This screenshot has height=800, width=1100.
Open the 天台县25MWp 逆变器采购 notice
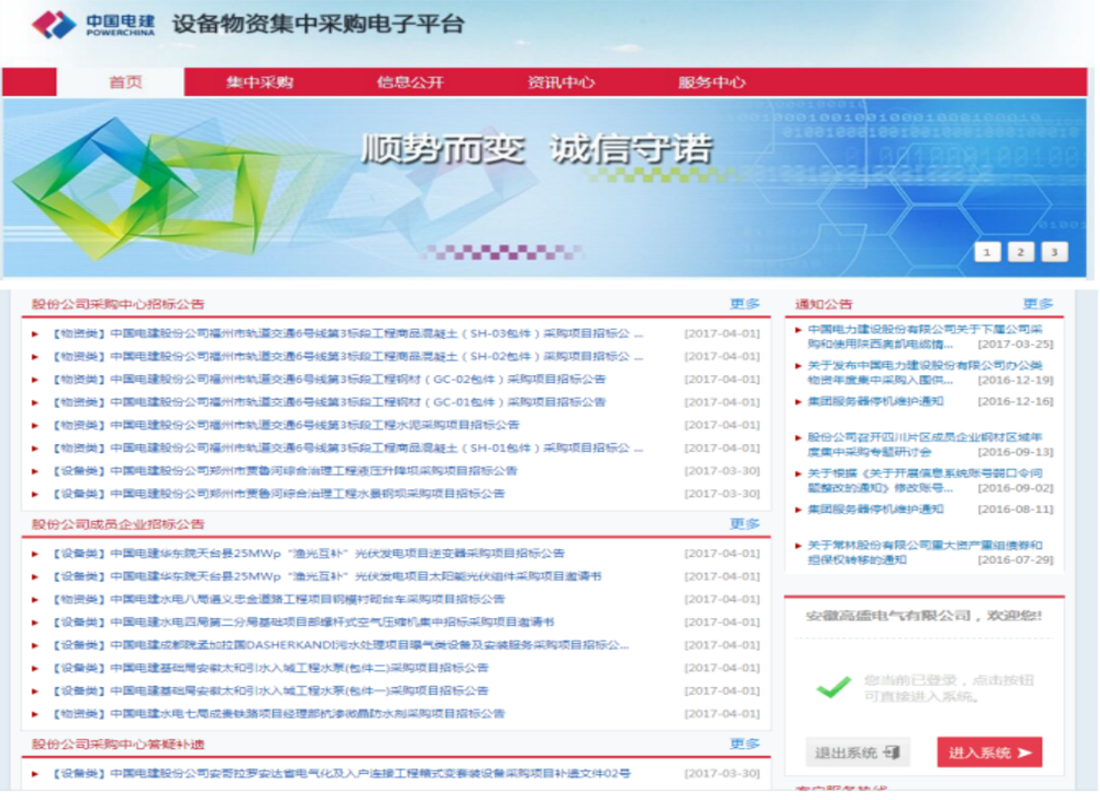click(309, 553)
